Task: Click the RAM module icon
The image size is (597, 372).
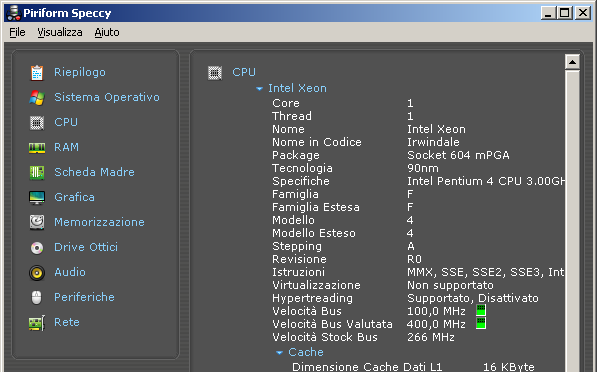Action: pos(37,148)
